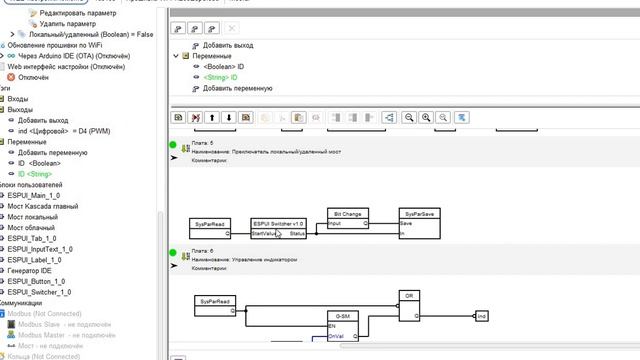This screenshot has width=640, height=360.
Task: Click the block structure tree toolbar icon
Action: (389, 118)
